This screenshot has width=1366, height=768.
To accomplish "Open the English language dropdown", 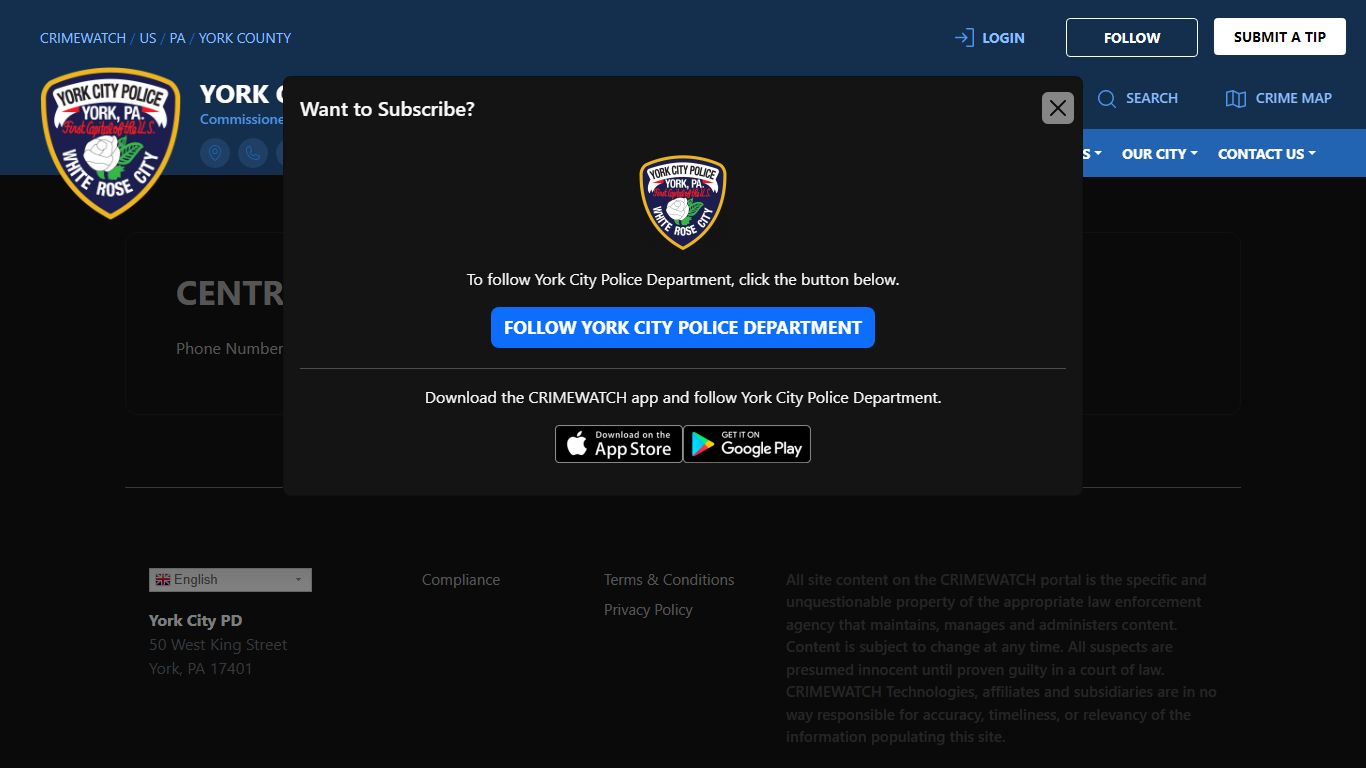I will coord(230,580).
